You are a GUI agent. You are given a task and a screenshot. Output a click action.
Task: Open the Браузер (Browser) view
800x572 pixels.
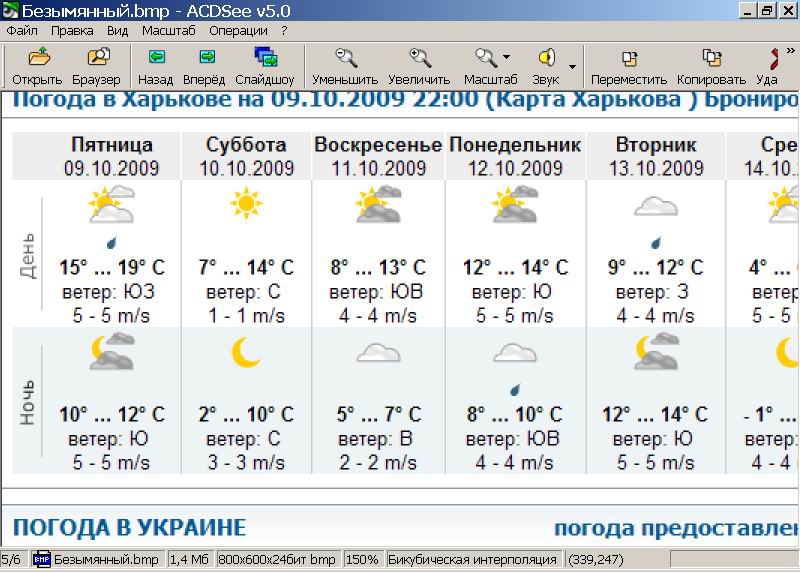click(96, 66)
